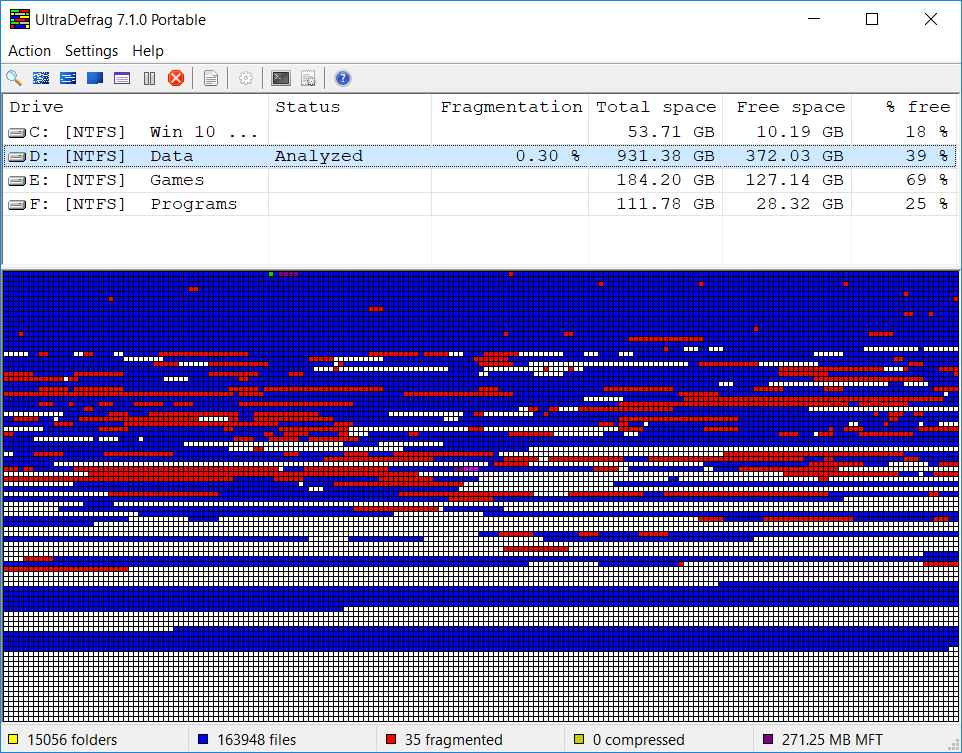
Task: Click the drive icon beside C:
Action: [x=17, y=133]
